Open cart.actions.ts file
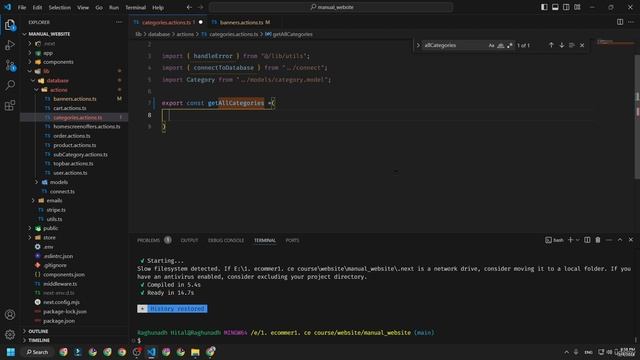This screenshot has height=360, width=640. pos(69,108)
